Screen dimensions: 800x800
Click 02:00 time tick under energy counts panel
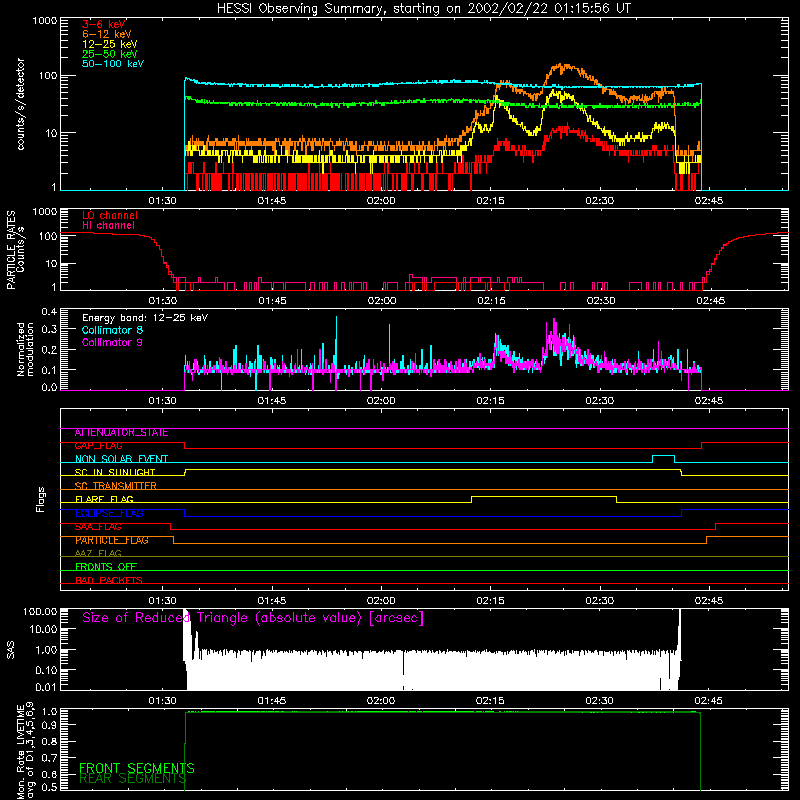[381, 201]
